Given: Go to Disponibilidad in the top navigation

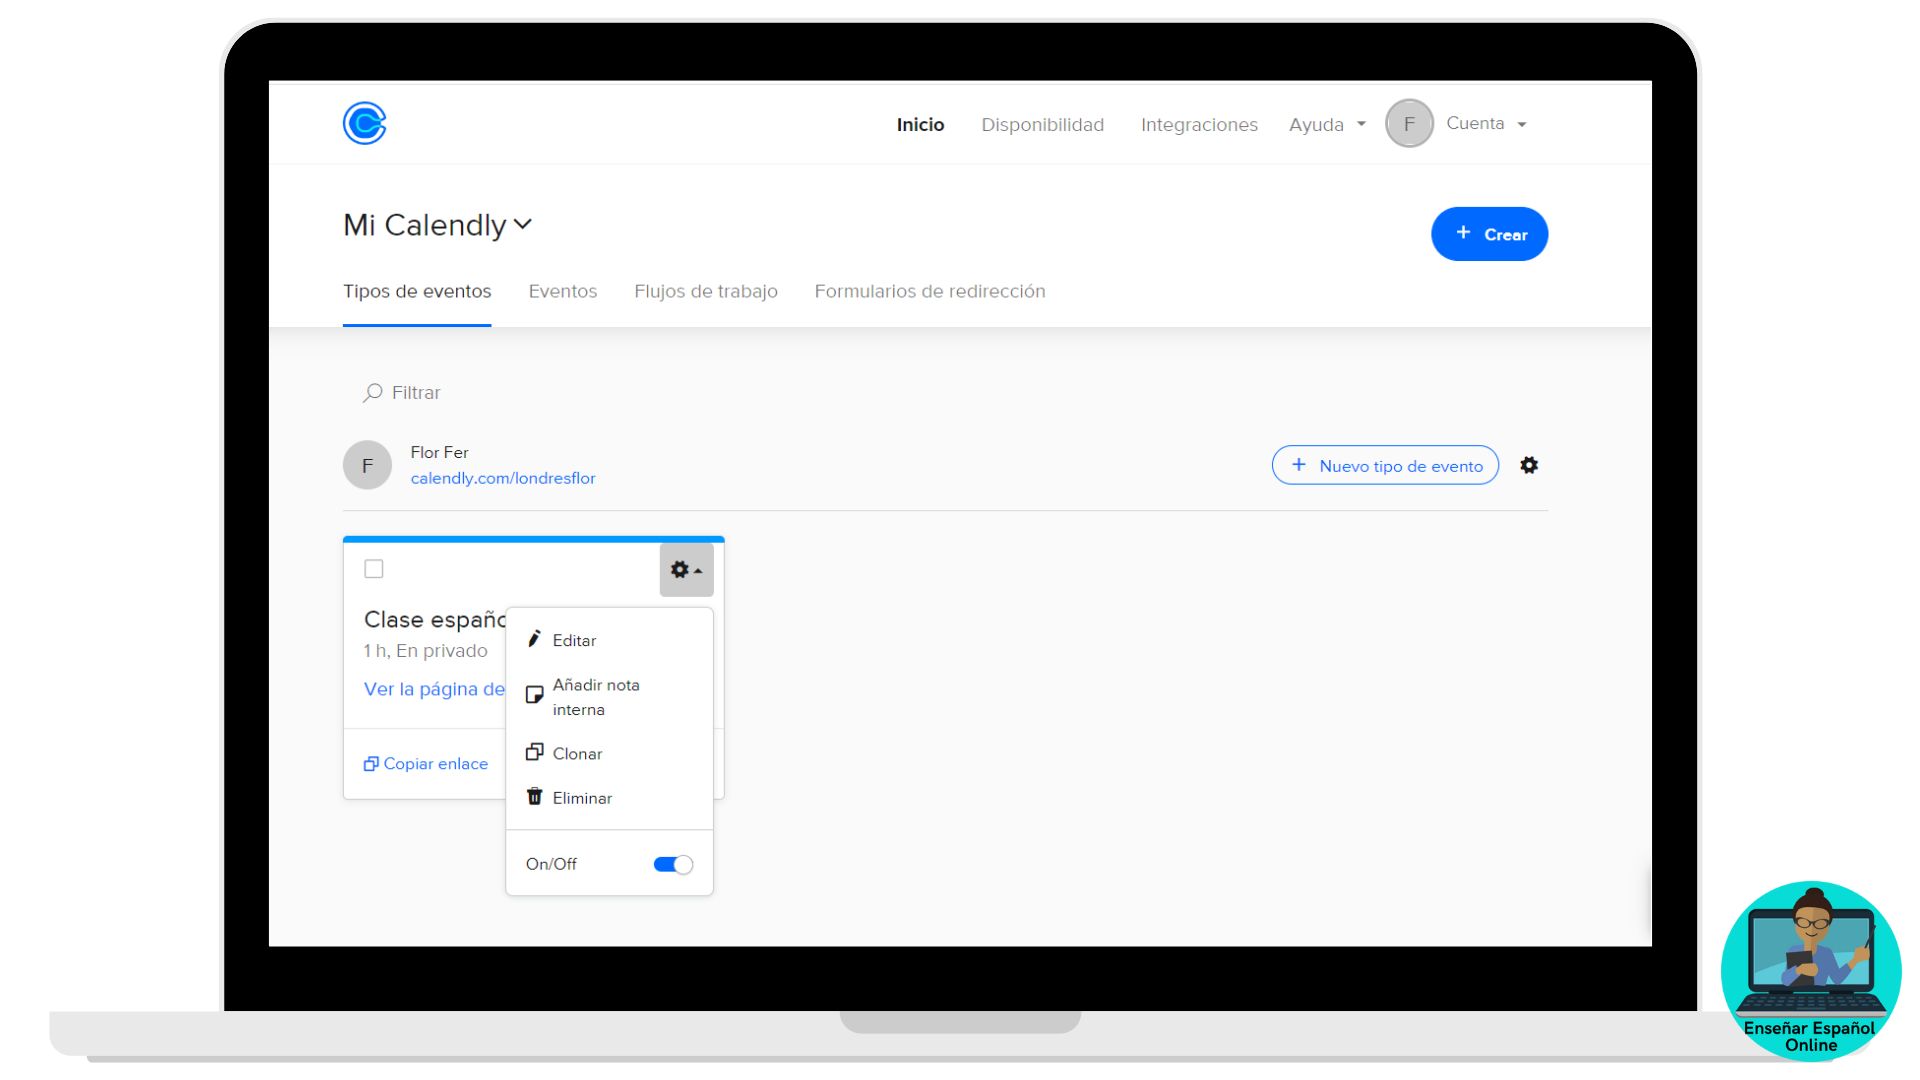Looking at the screenshot, I should point(1042,125).
